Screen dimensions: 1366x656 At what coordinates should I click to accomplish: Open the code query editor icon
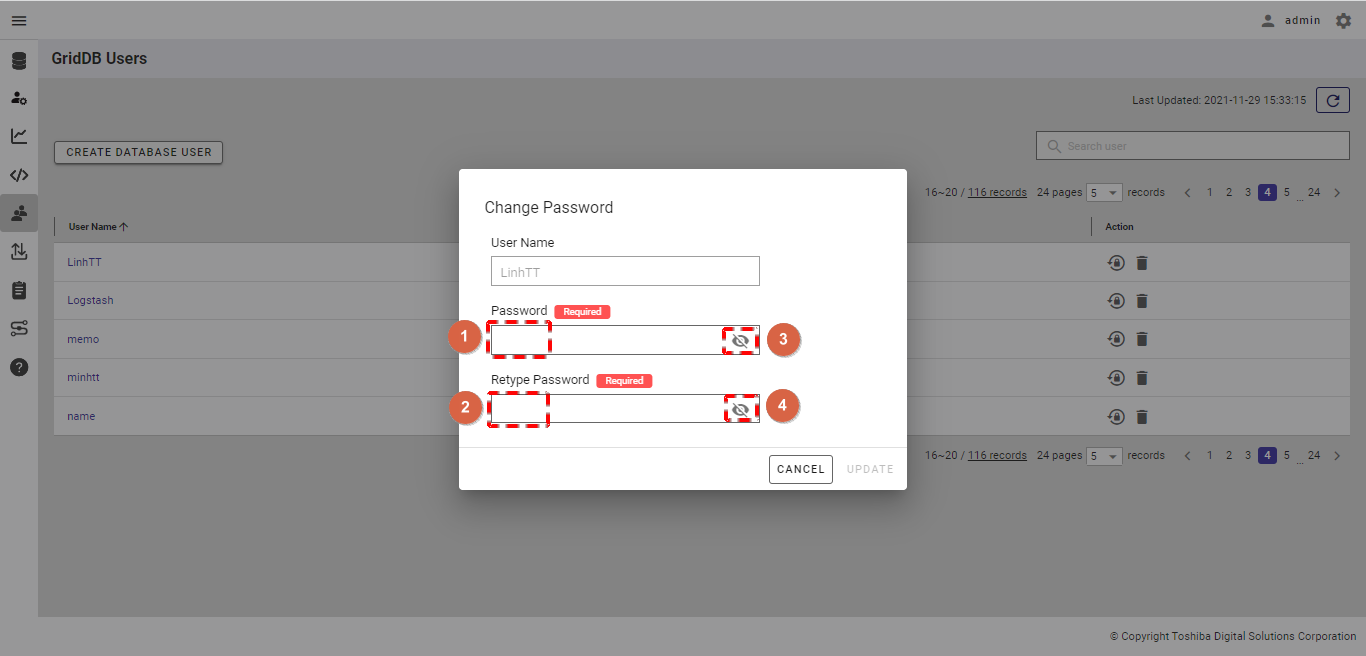tap(19, 175)
